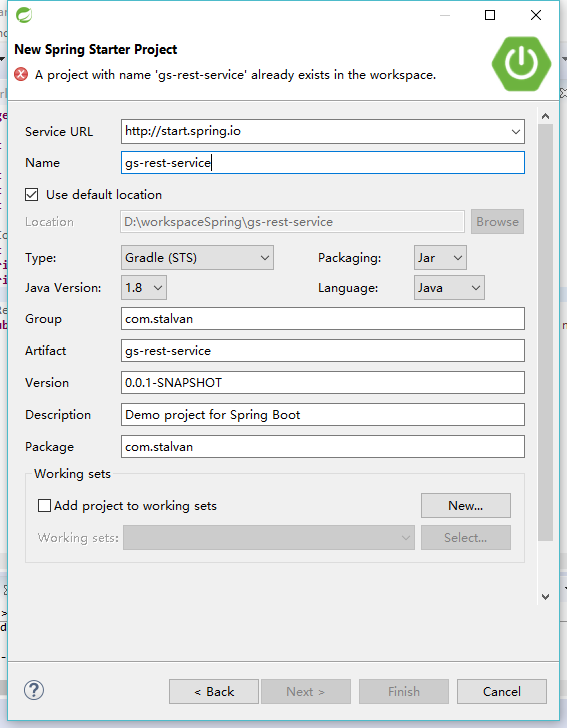
Task: Click the 'Language:' label
Action: click(348, 288)
